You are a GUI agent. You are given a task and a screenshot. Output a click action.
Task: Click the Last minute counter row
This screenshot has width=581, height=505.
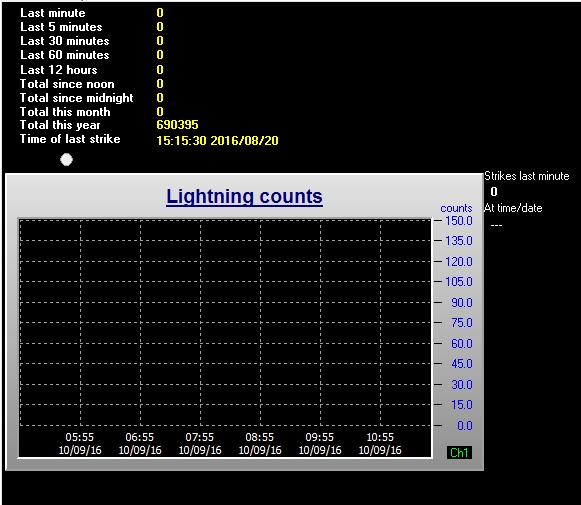(92, 13)
